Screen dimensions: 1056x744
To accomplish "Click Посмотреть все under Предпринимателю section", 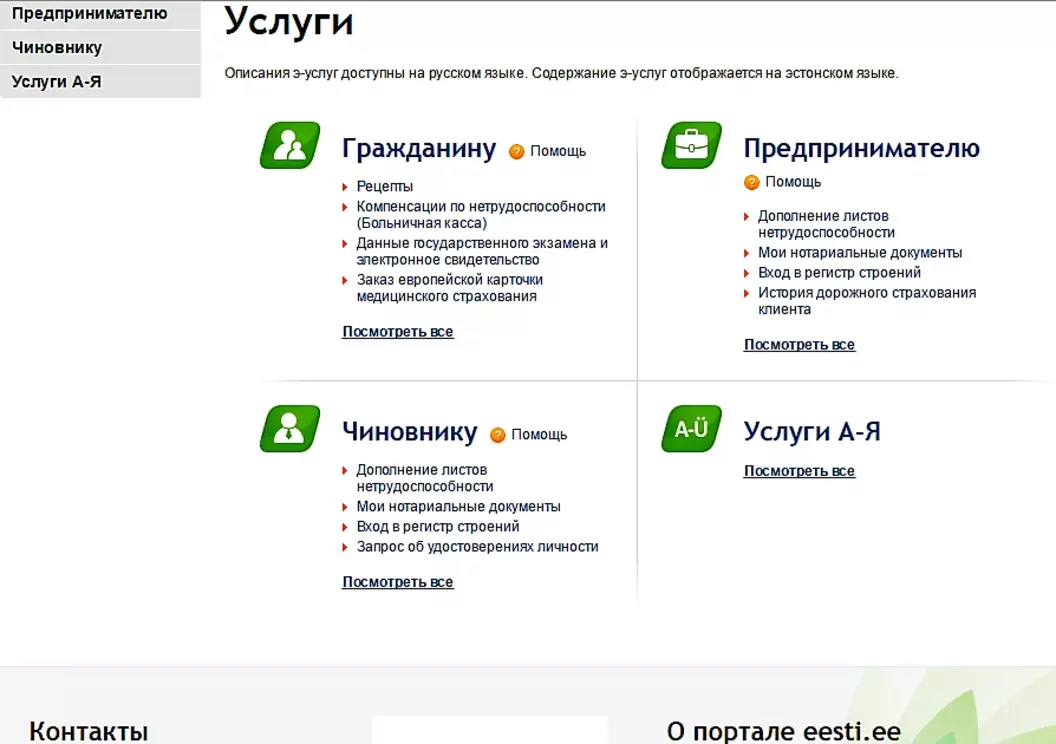I will pos(799,345).
